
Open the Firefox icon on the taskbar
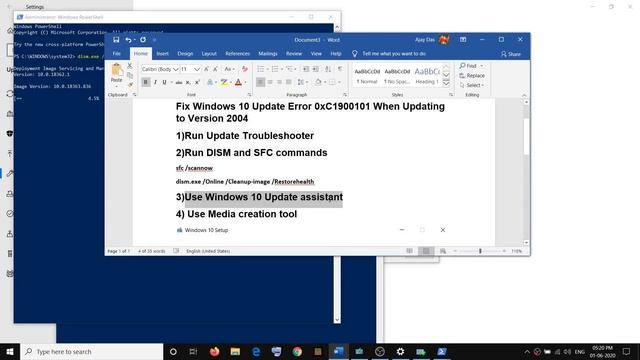click(214, 351)
